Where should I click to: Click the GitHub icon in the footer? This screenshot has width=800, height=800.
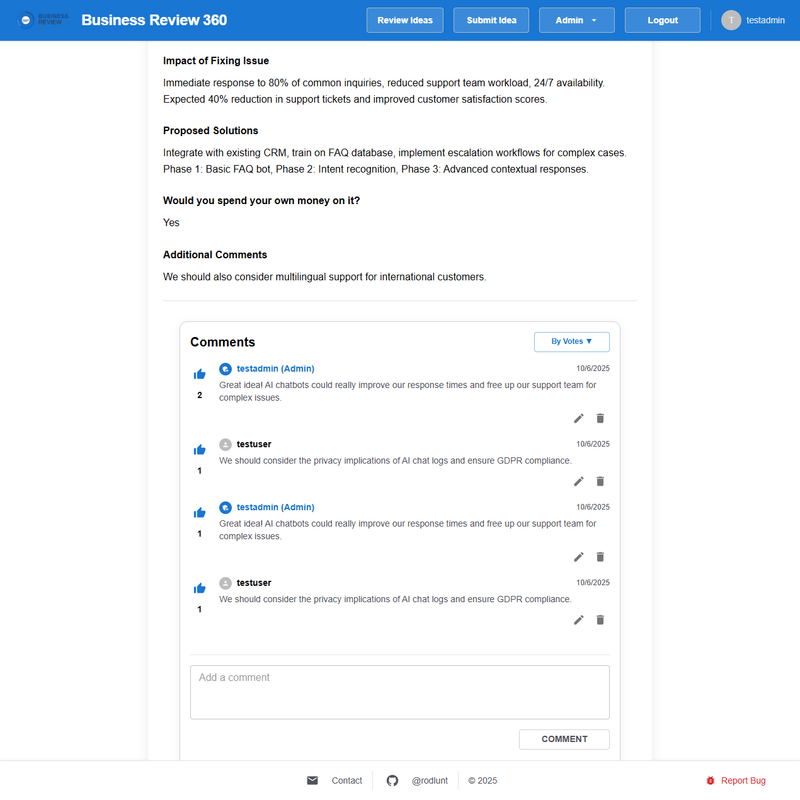(391, 780)
